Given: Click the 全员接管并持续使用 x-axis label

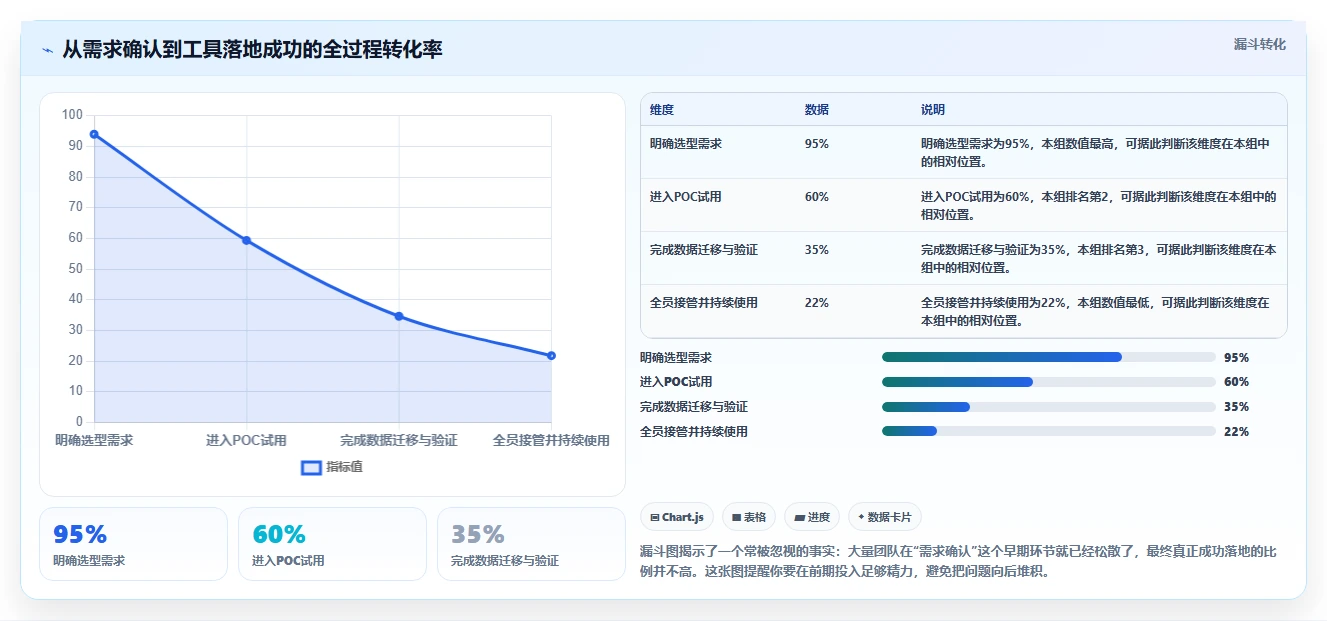Looking at the screenshot, I should point(551,440).
